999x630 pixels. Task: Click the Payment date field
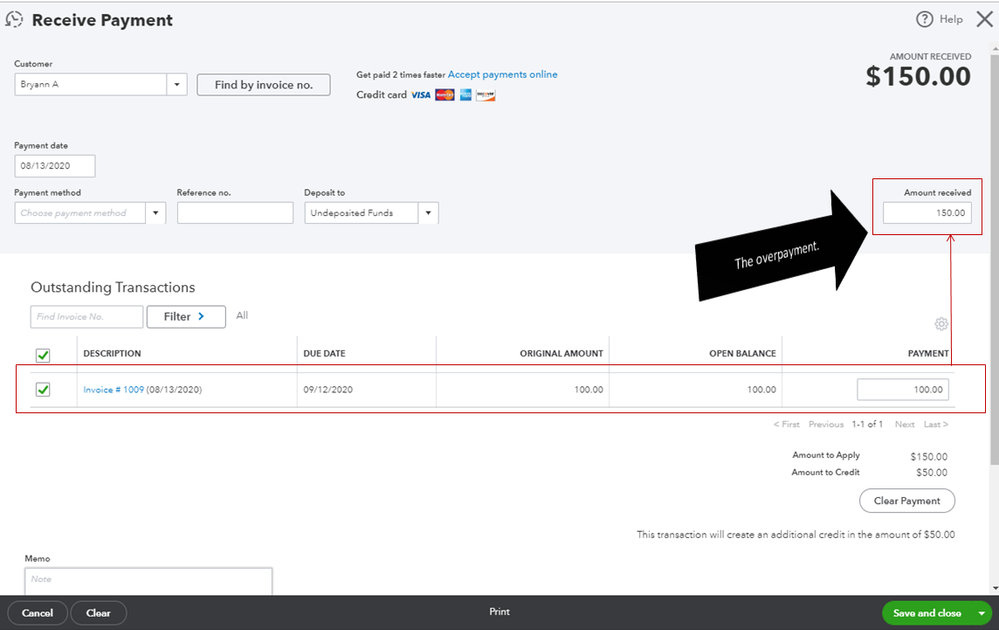(55, 166)
